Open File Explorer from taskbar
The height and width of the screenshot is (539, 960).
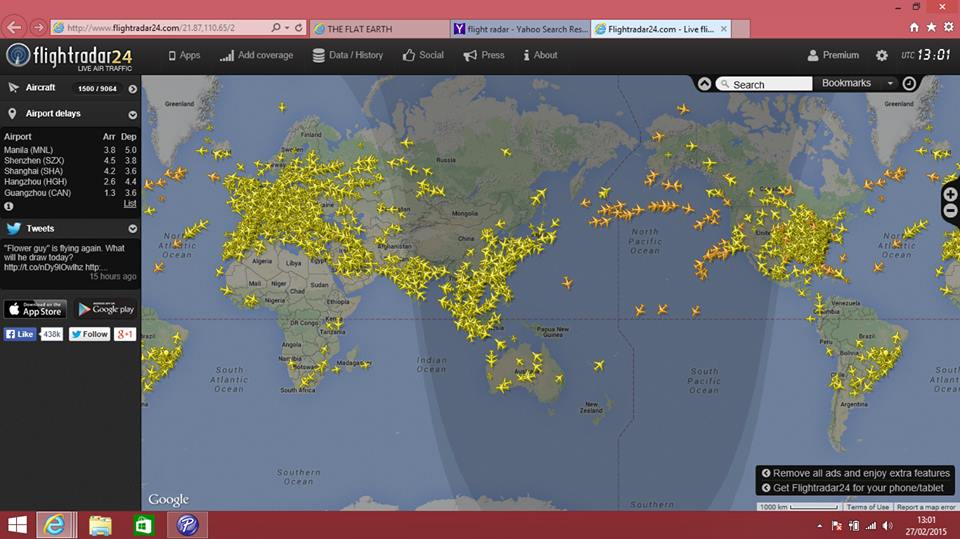[x=100, y=526]
